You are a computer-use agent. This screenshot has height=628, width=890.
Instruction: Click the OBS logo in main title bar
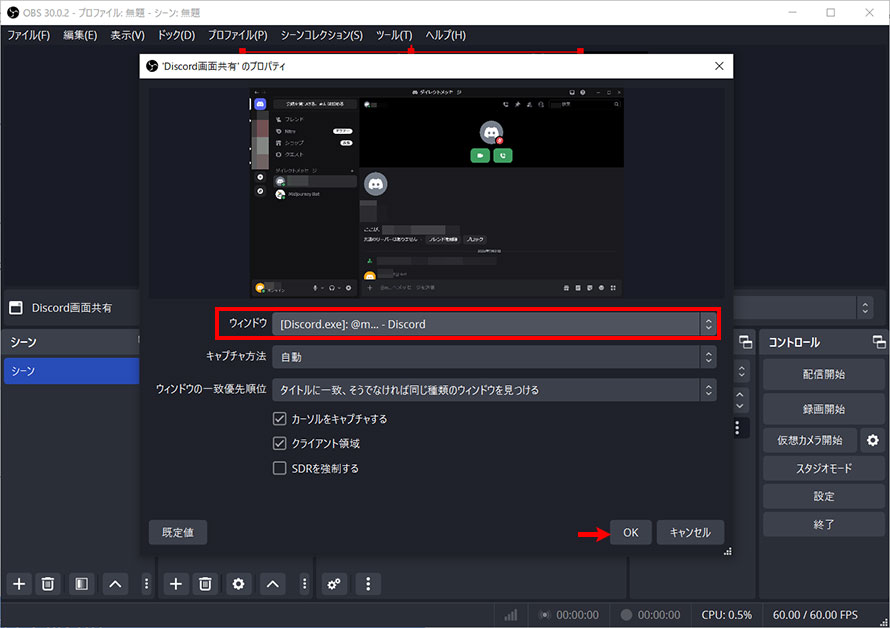13,12
